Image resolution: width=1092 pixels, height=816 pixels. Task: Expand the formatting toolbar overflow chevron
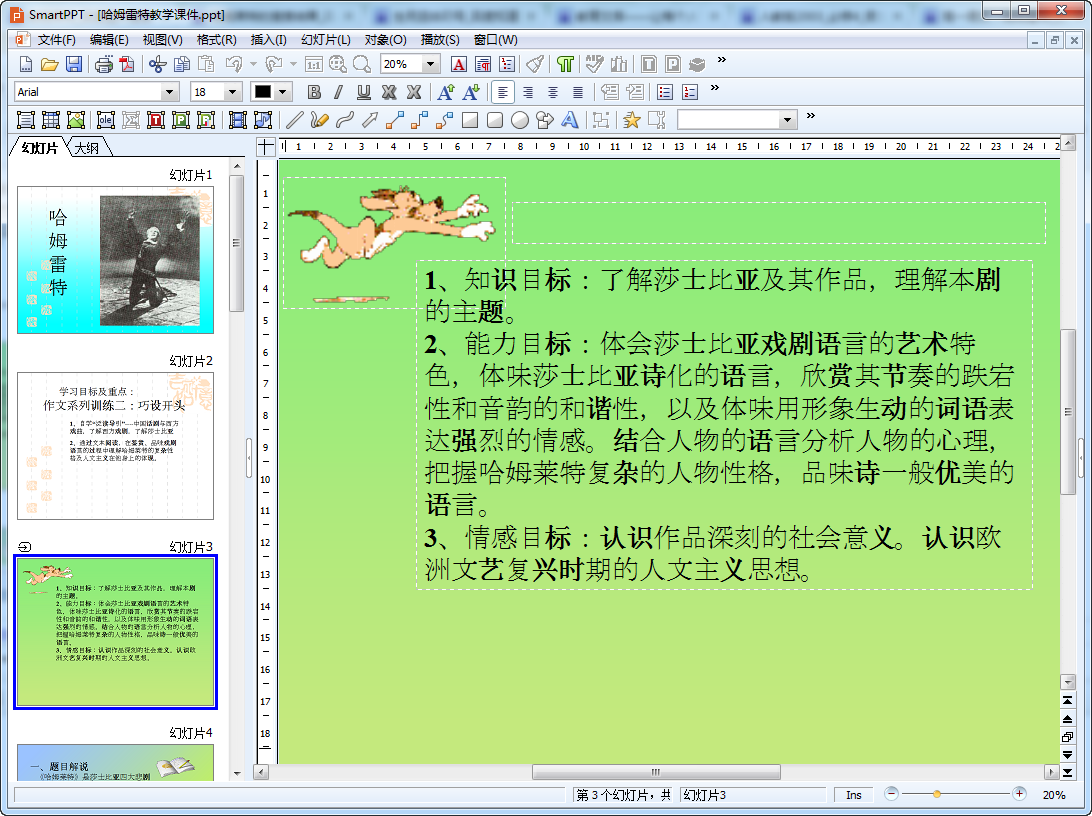tap(715, 88)
